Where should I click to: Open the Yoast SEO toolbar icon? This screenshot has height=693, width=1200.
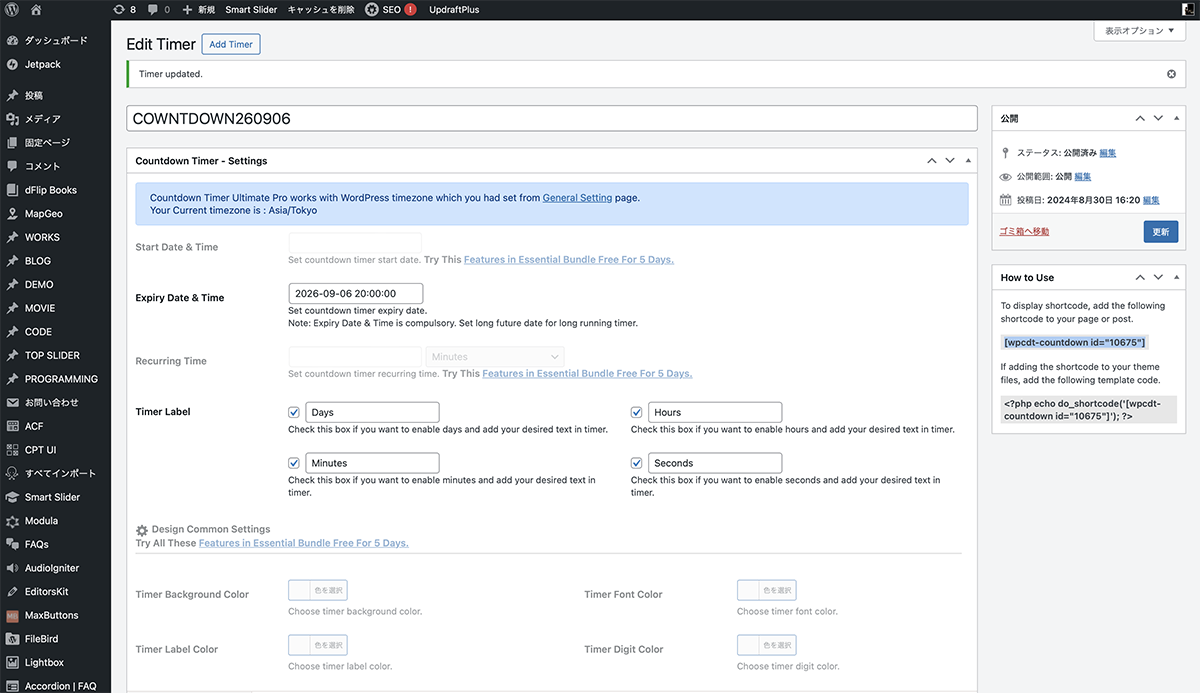[x=372, y=9]
